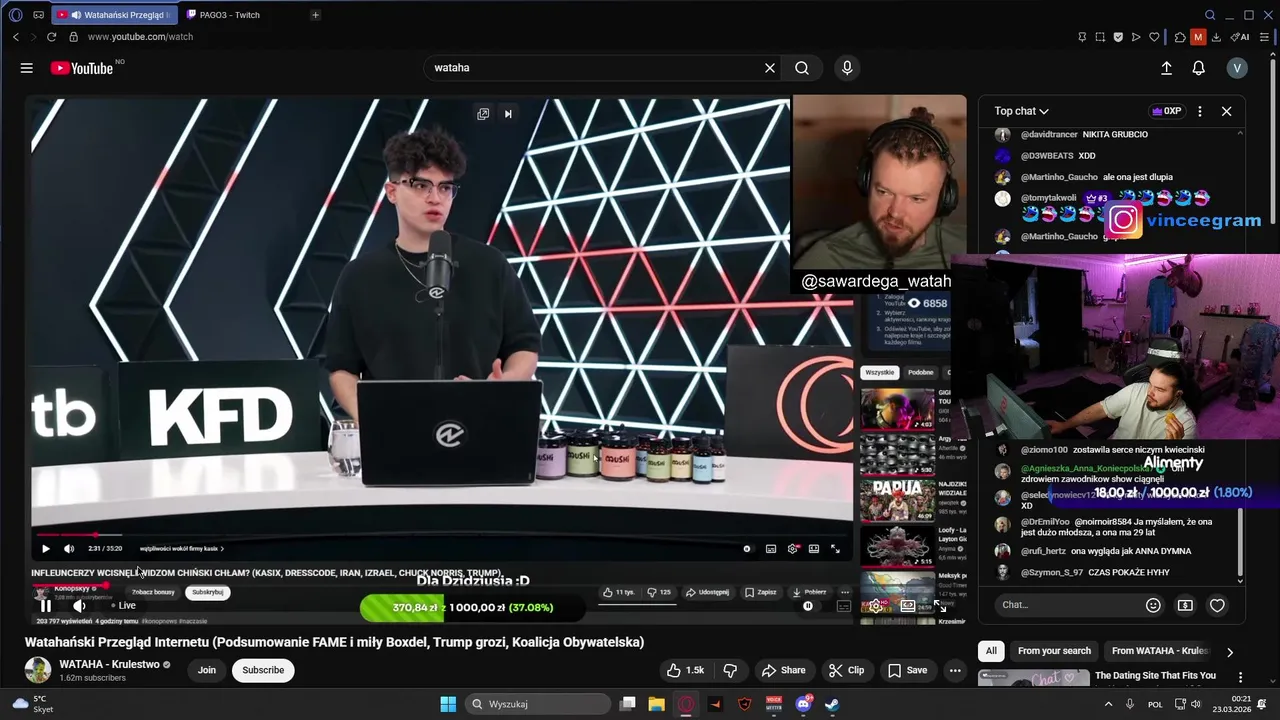Go to the YouTube home logo

tap(82, 68)
